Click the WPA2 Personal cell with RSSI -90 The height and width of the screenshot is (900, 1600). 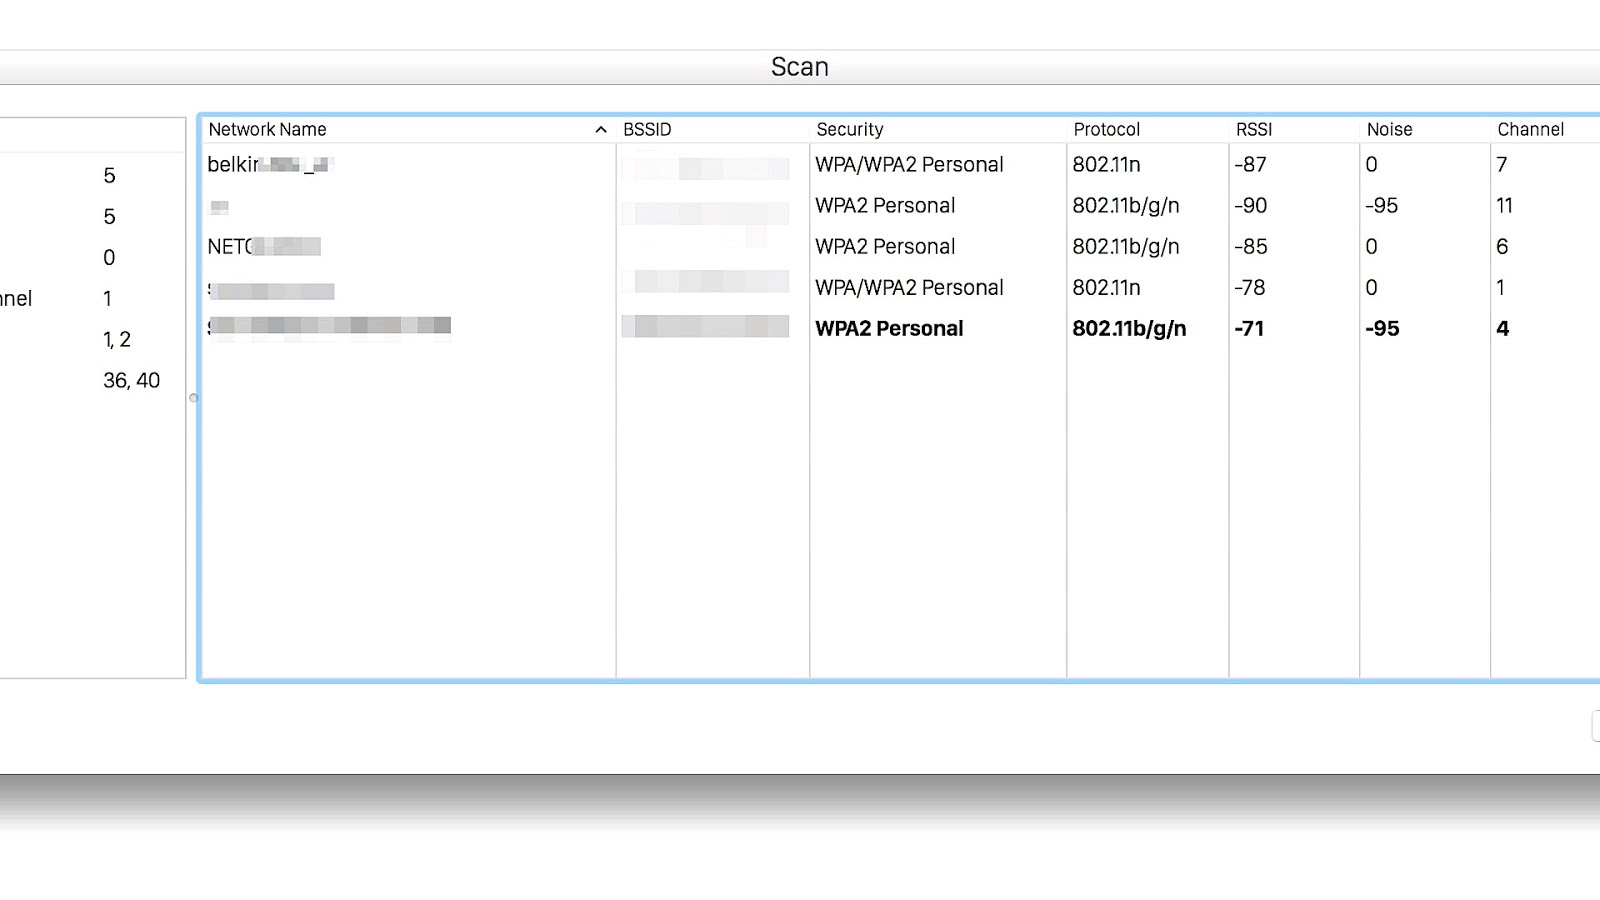pyautogui.click(x=885, y=206)
